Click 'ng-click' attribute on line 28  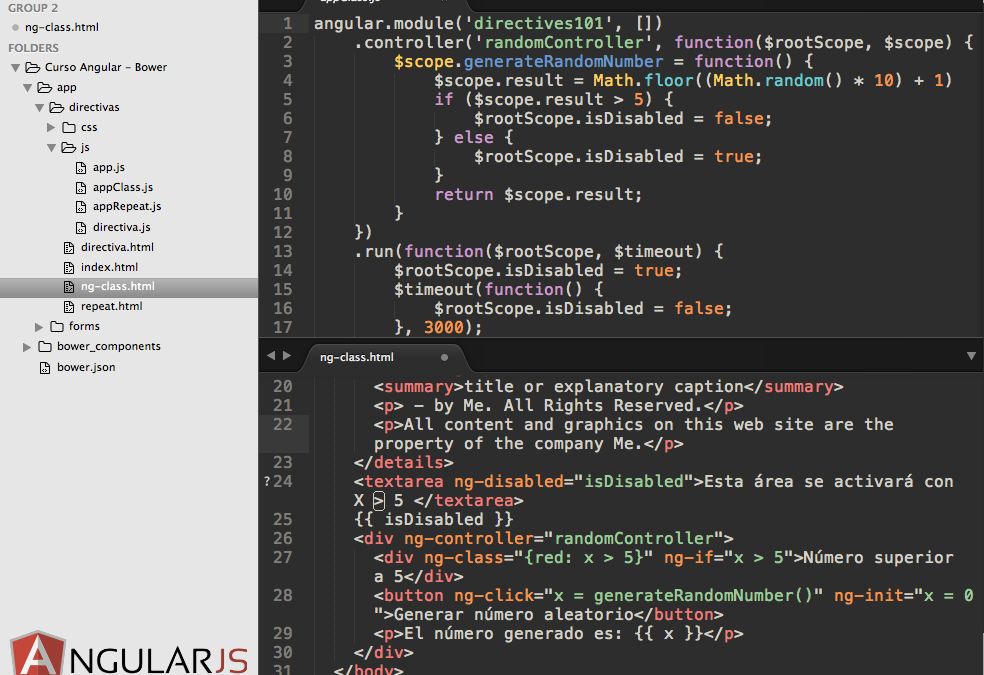(x=493, y=595)
